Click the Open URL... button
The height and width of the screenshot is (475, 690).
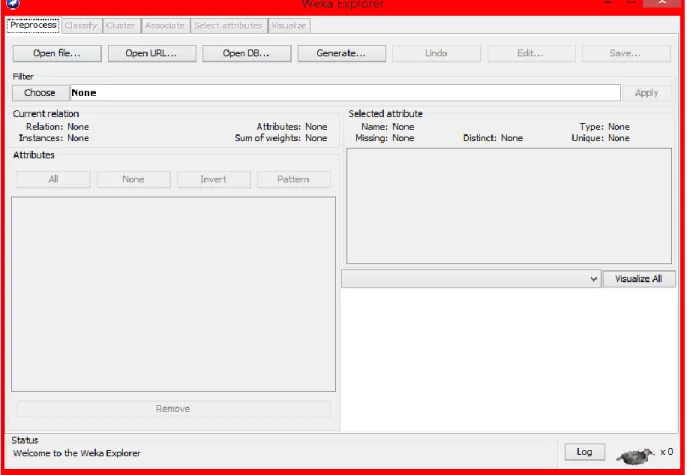(x=152, y=53)
